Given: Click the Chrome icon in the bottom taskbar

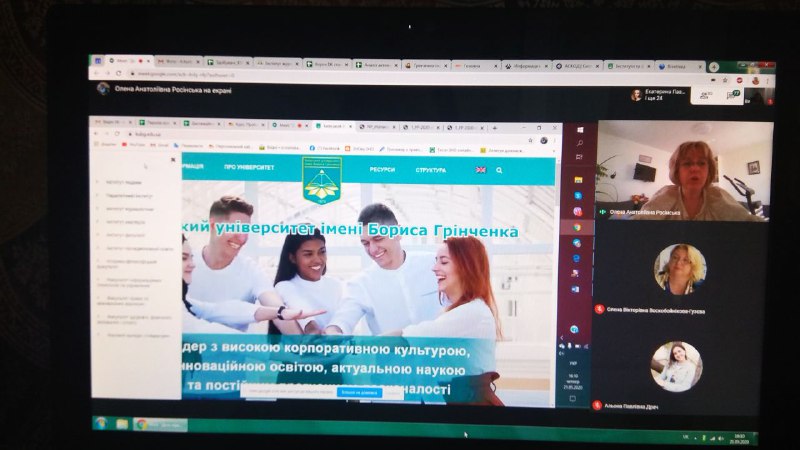Looking at the screenshot, I should click(x=143, y=424).
